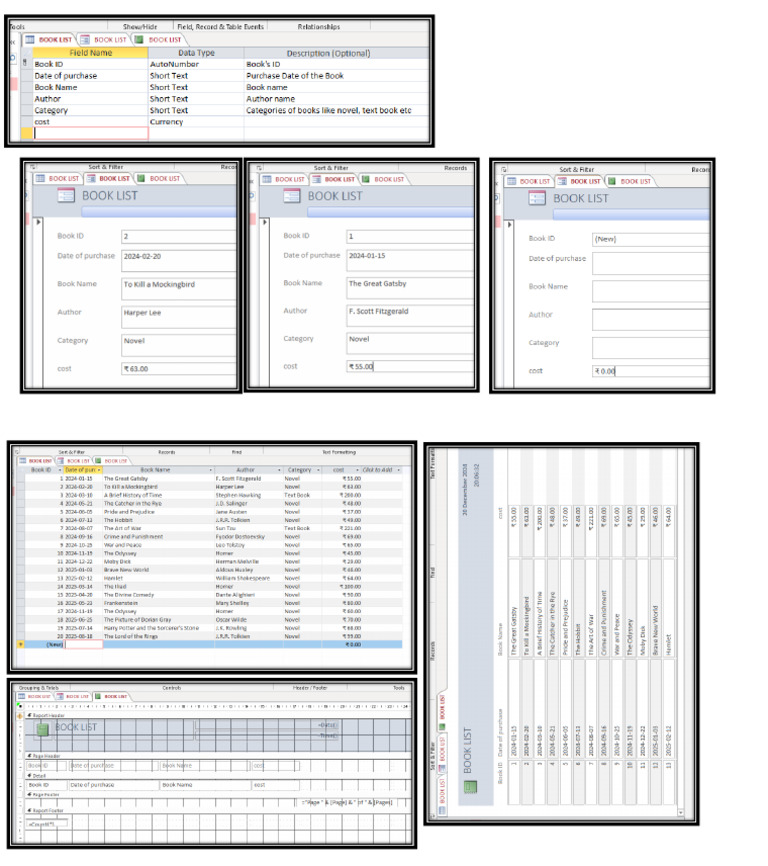Image resolution: width=768 pixels, height=866 pixels.
Task: Select the Report Header section bar
Action: (x=218, y=715)
